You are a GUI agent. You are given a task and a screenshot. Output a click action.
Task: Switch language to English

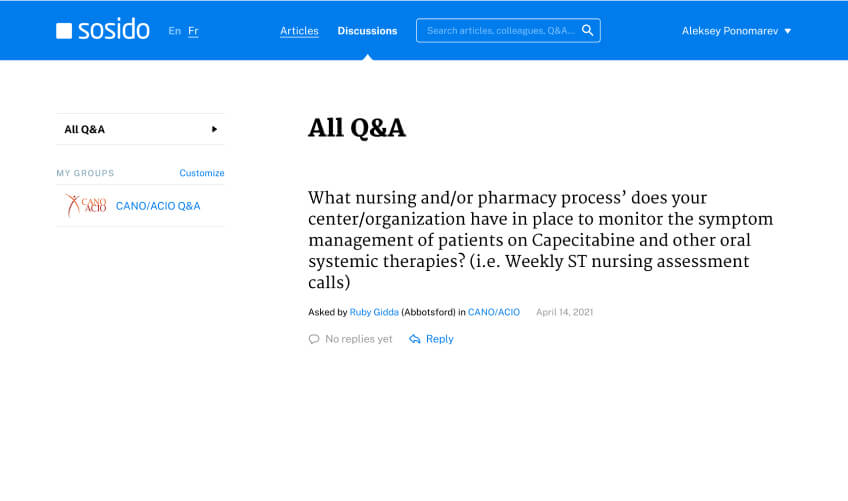coord(175,31)
